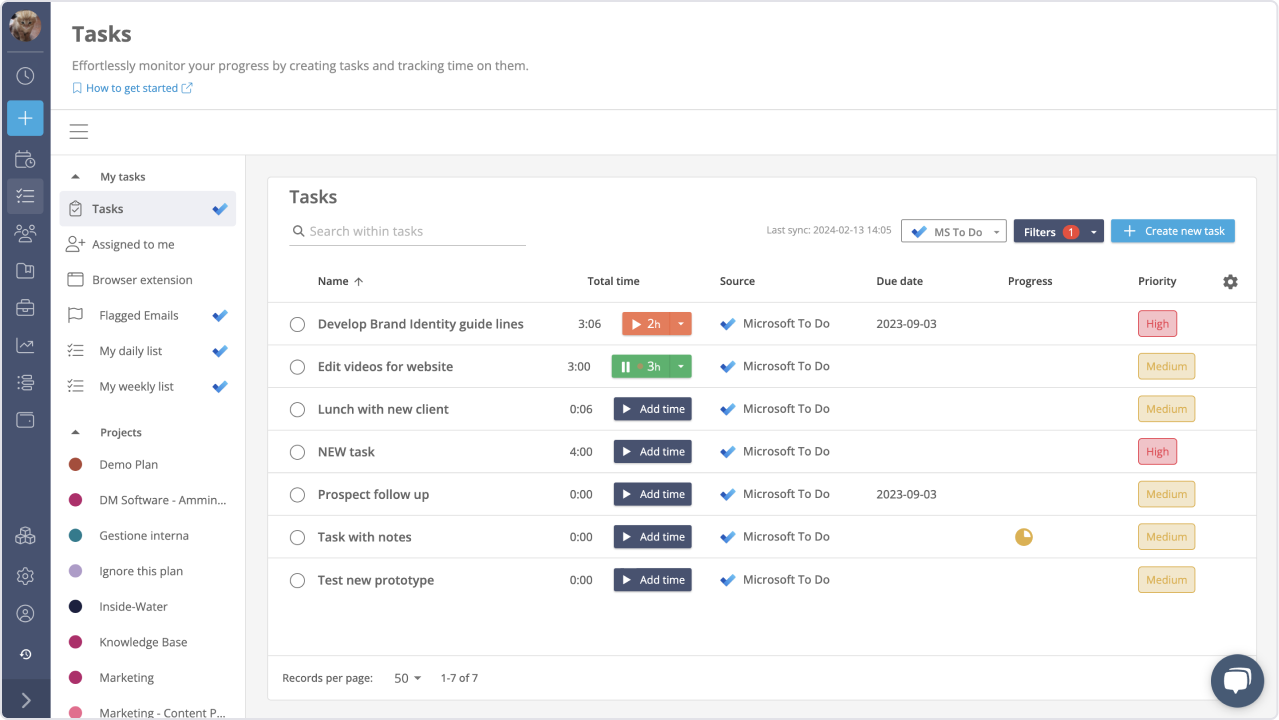Select the circle beside NEW task
The width and height of the screenshot is (1279, 720).
297,451
